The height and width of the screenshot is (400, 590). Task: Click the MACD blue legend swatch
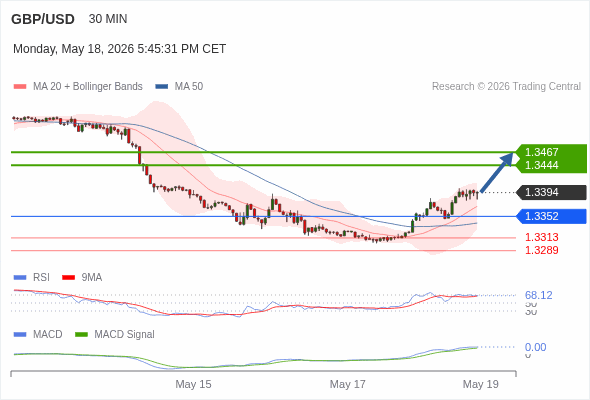pyautogui.click(x=20, y=335)
